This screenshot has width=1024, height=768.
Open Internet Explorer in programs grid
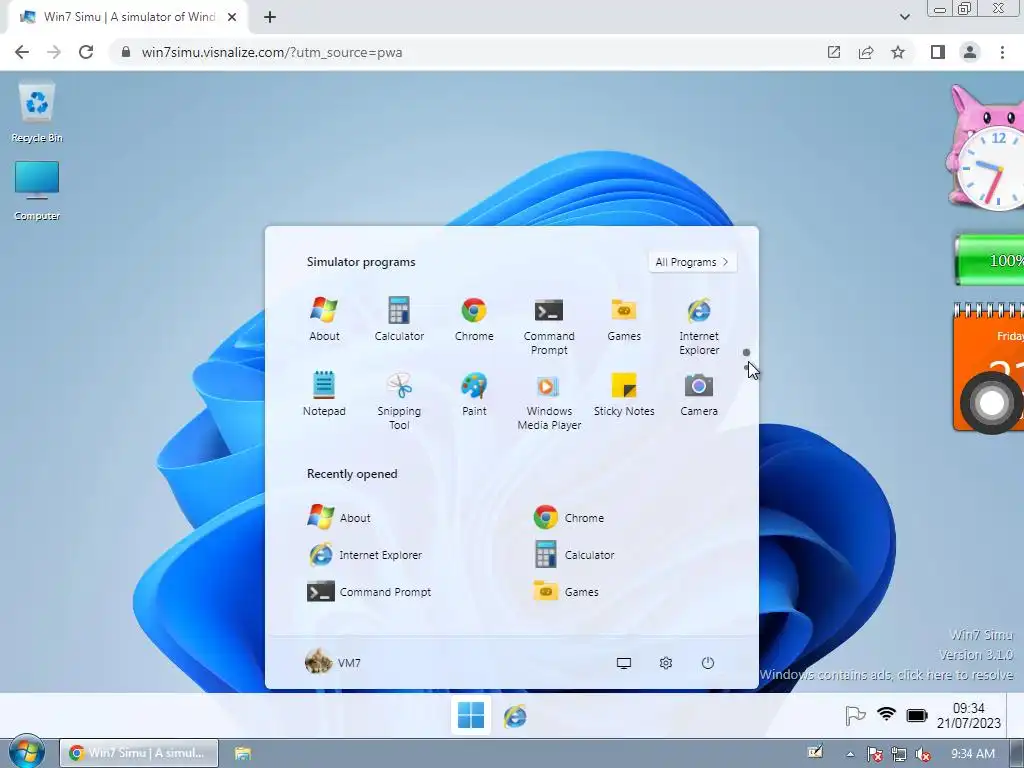699,326
